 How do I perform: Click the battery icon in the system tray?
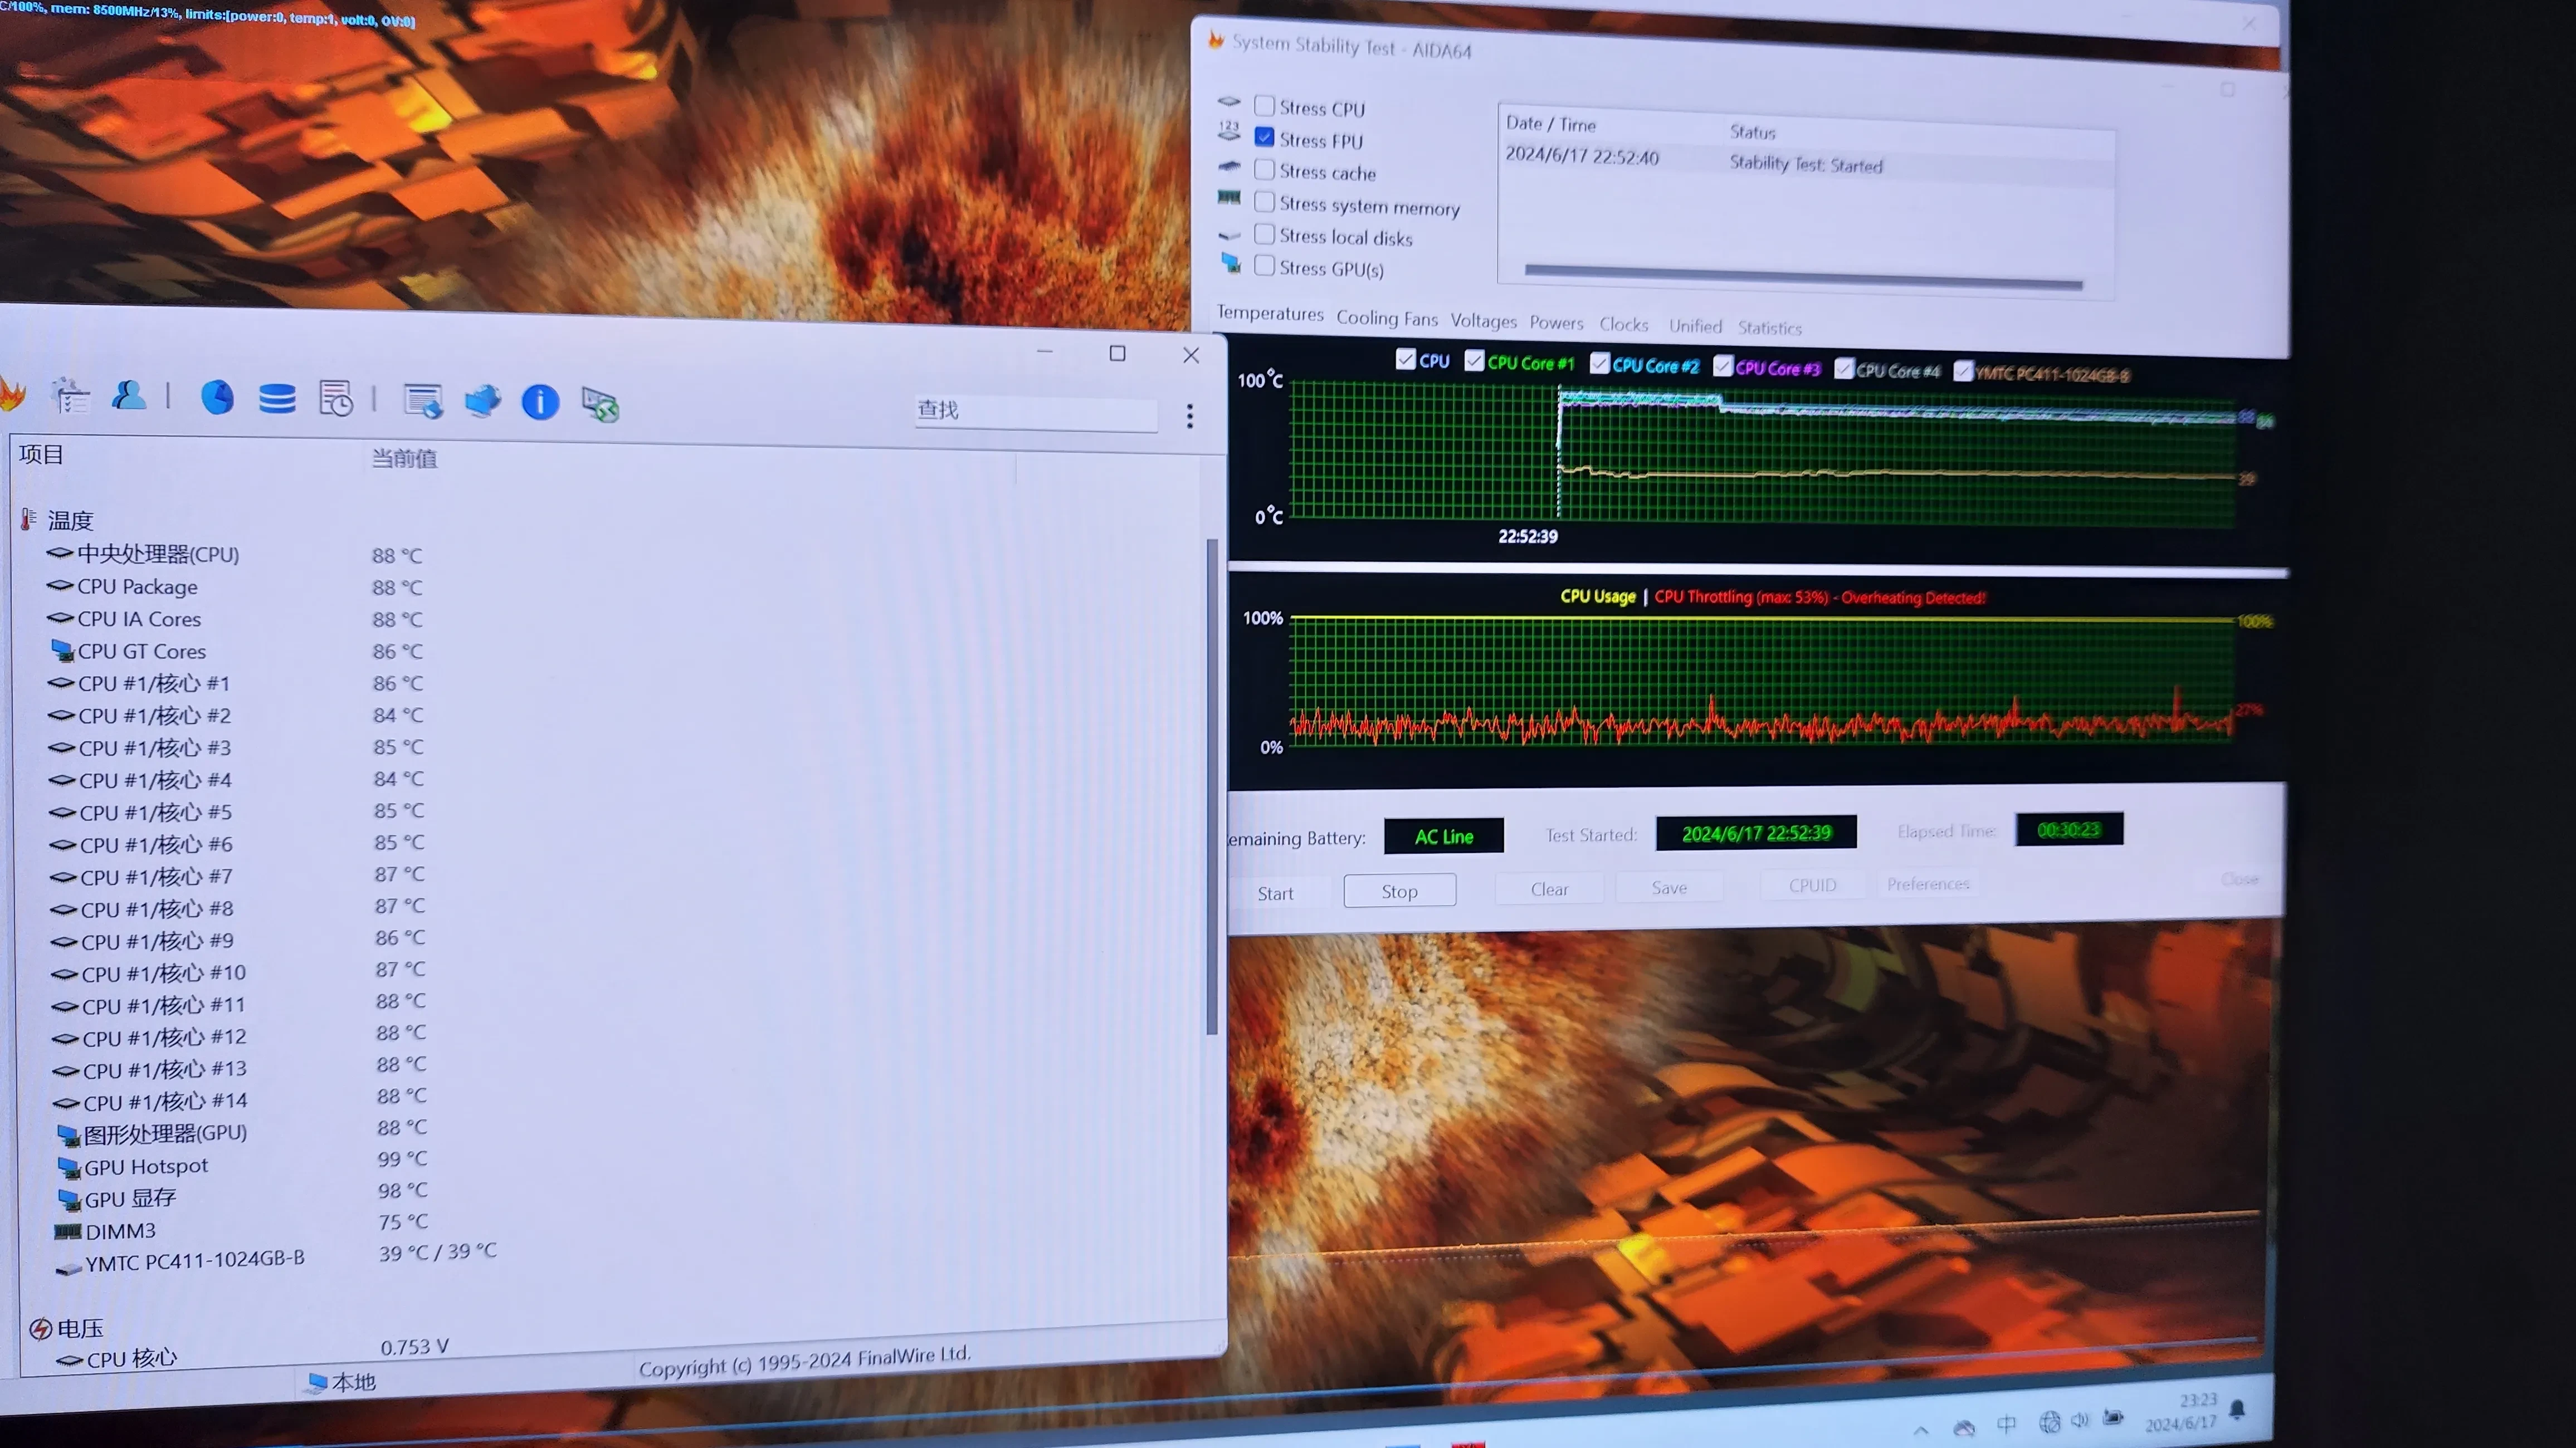2113,1418
